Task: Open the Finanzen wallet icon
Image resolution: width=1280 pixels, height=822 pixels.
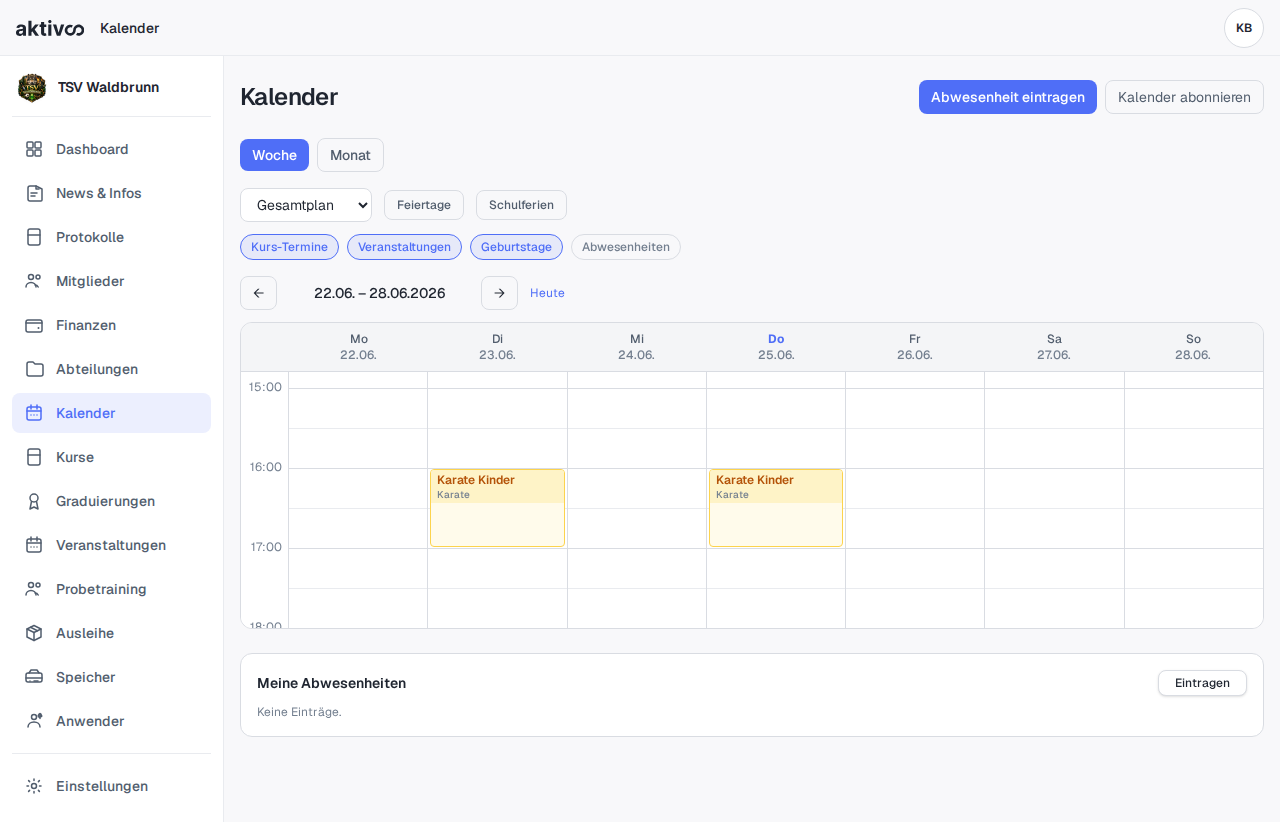Action: 34,325
